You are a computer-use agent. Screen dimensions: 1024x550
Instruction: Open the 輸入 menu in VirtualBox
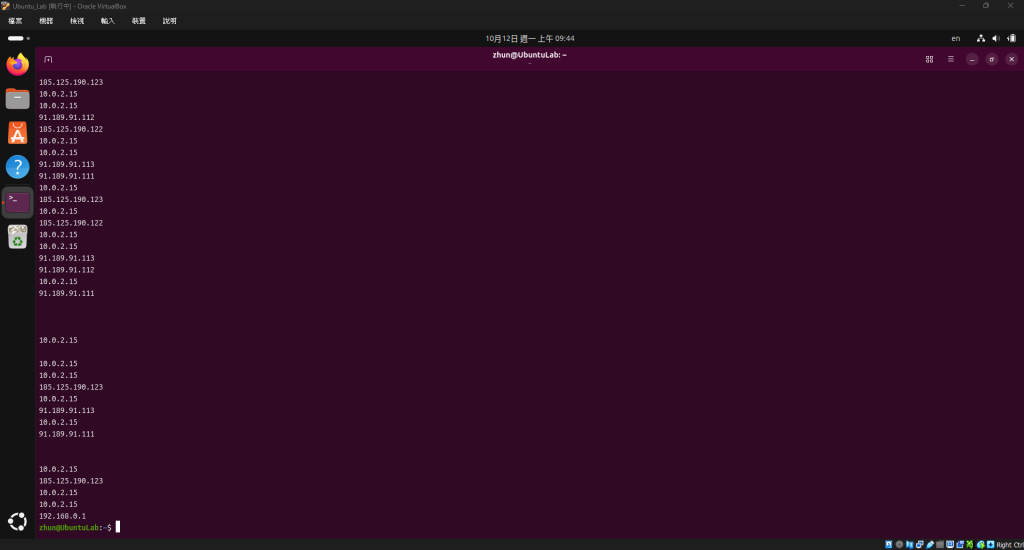click(x=108, y=21)
